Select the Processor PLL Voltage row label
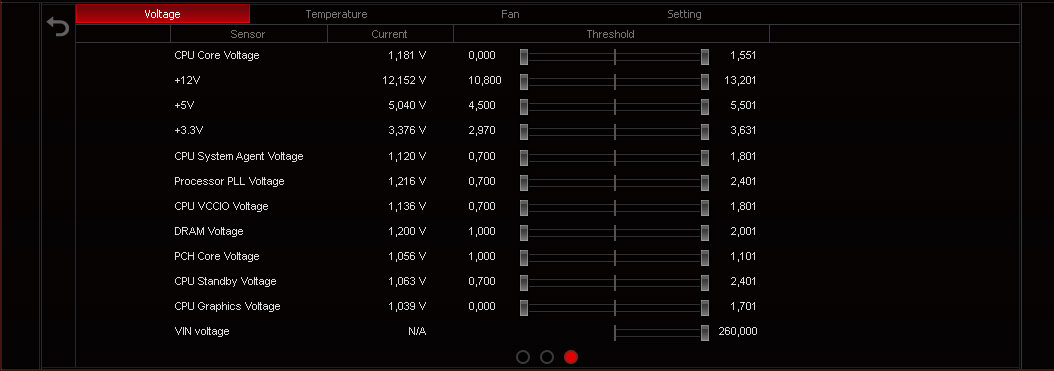The image size is (1054, 371). 229,181
